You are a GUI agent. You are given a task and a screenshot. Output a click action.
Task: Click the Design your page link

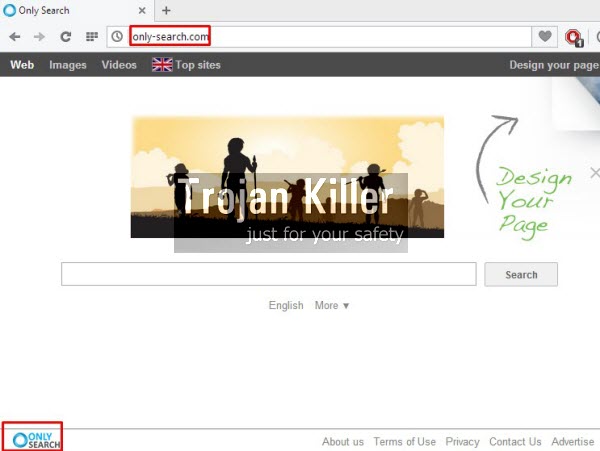pyautogui.click(x=553, y=65)
